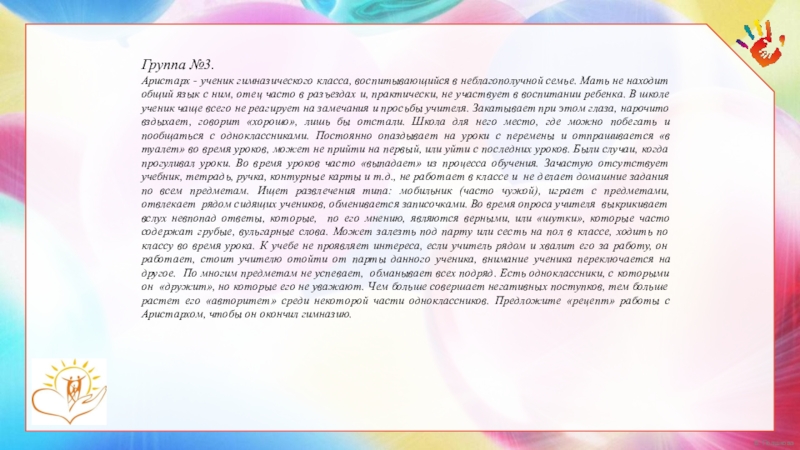Click the words "Закатывает при этом глаза"

tap(544, 108)
